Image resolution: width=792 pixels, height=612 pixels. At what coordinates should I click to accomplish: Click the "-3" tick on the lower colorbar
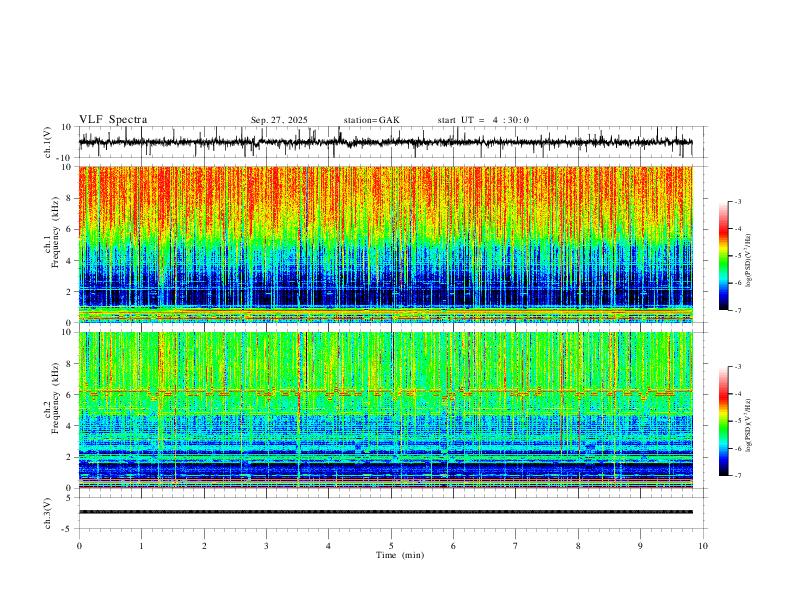coord(737,367)
